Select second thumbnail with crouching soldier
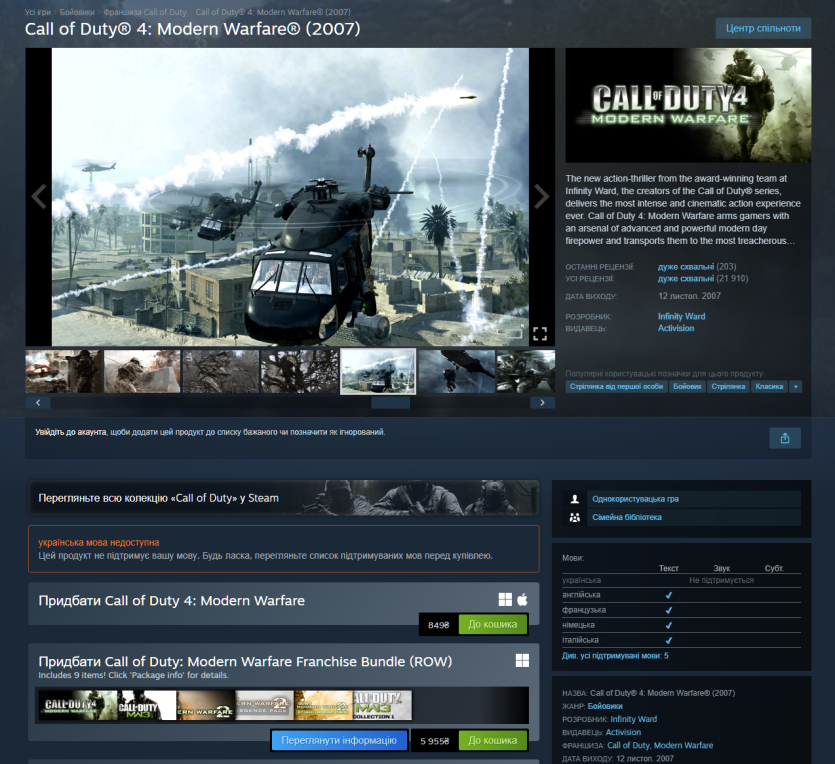The width and height of the screenshot is (835, 764). [142, 372]
